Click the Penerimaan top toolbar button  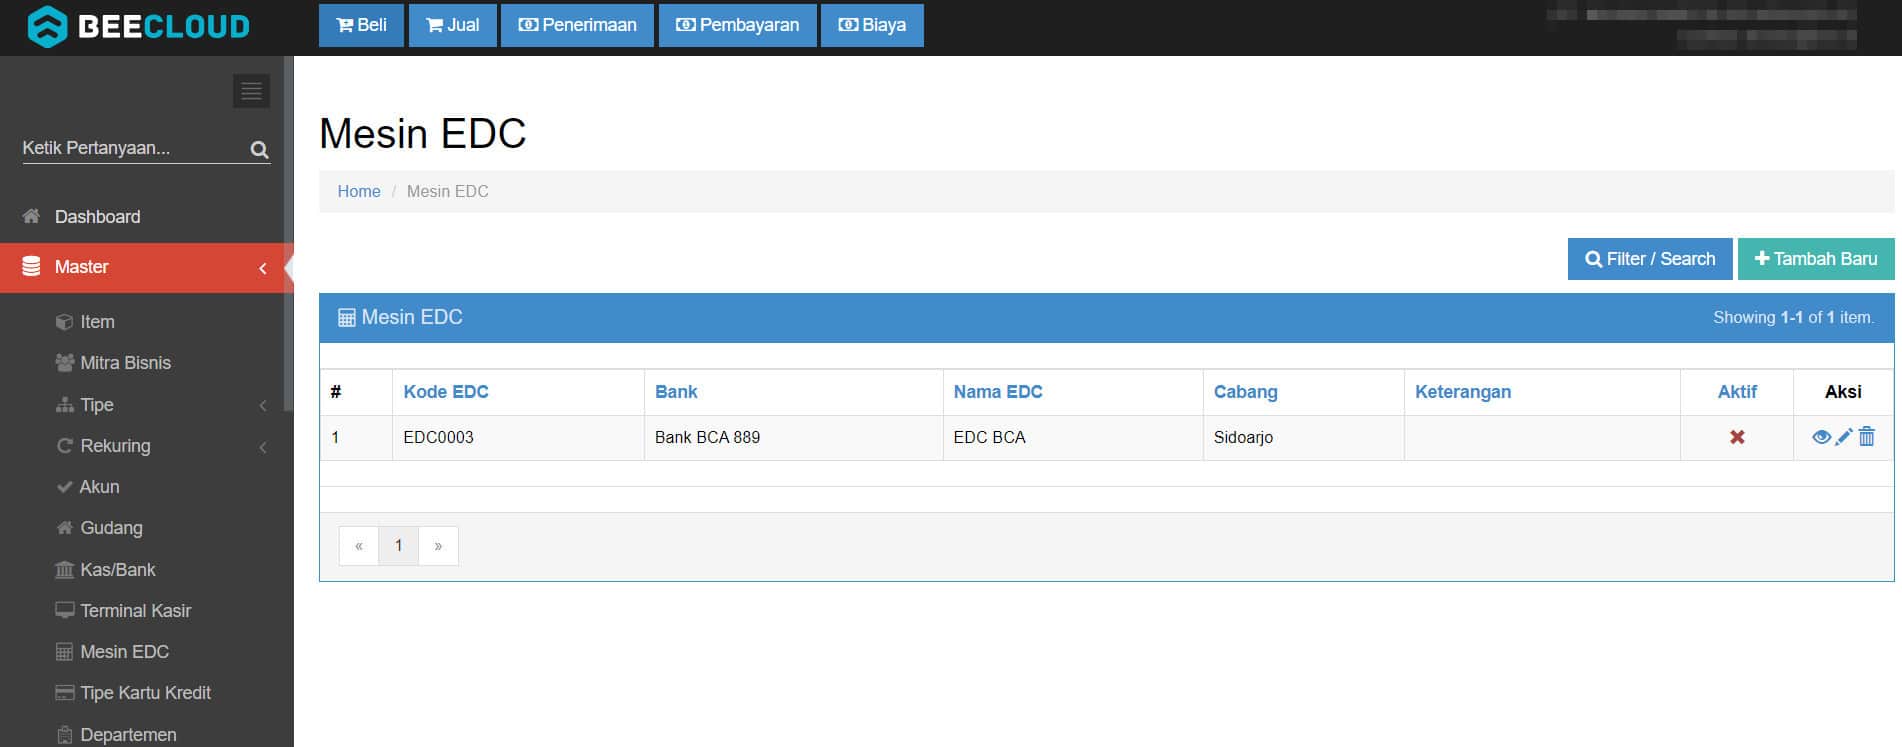(577, 25)
